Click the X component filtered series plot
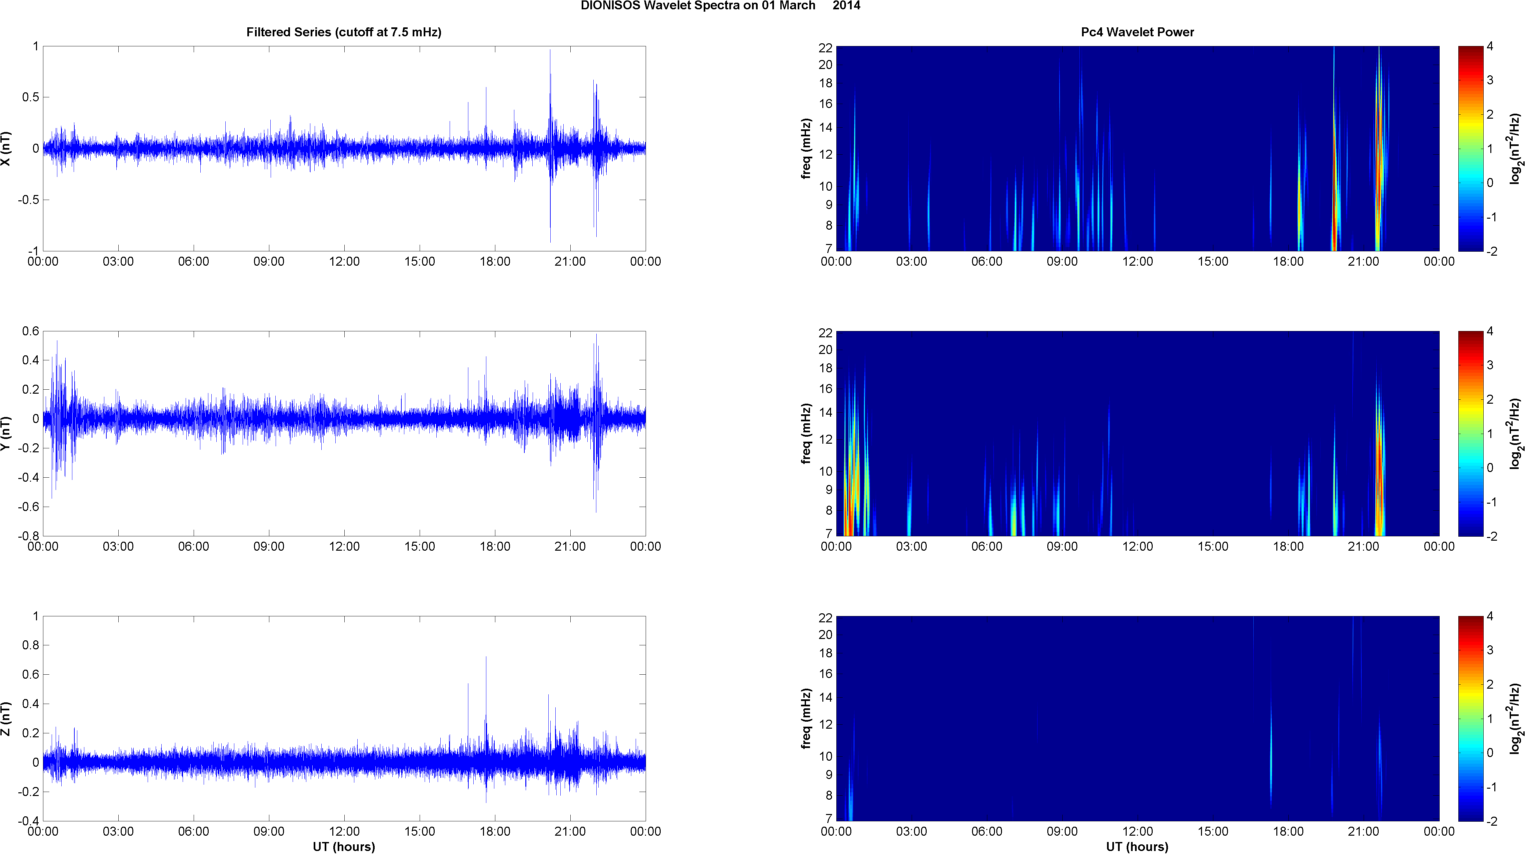Viewport: 1525px width, 854px height. (x=344, y=148)
